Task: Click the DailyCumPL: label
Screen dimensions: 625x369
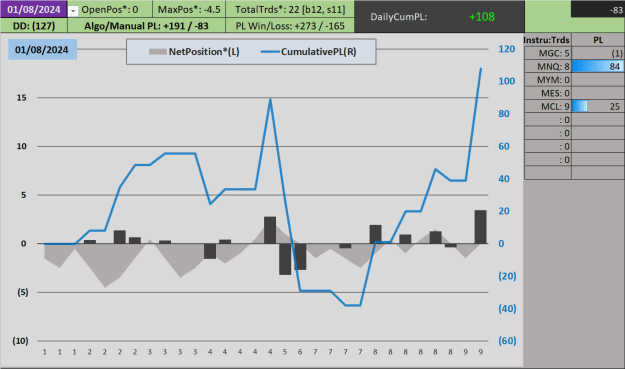Action: [399, 17]
